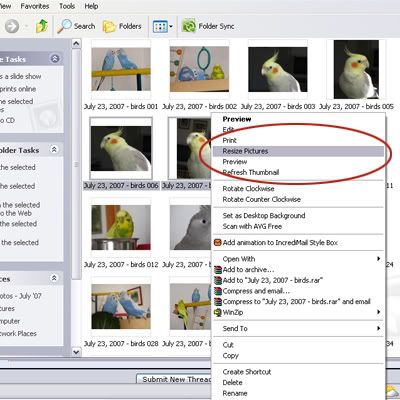The width and height of the screenshot is (400, 400).
Task: Click the Photos - July '07 place link
Action: [x=21, y=296]
